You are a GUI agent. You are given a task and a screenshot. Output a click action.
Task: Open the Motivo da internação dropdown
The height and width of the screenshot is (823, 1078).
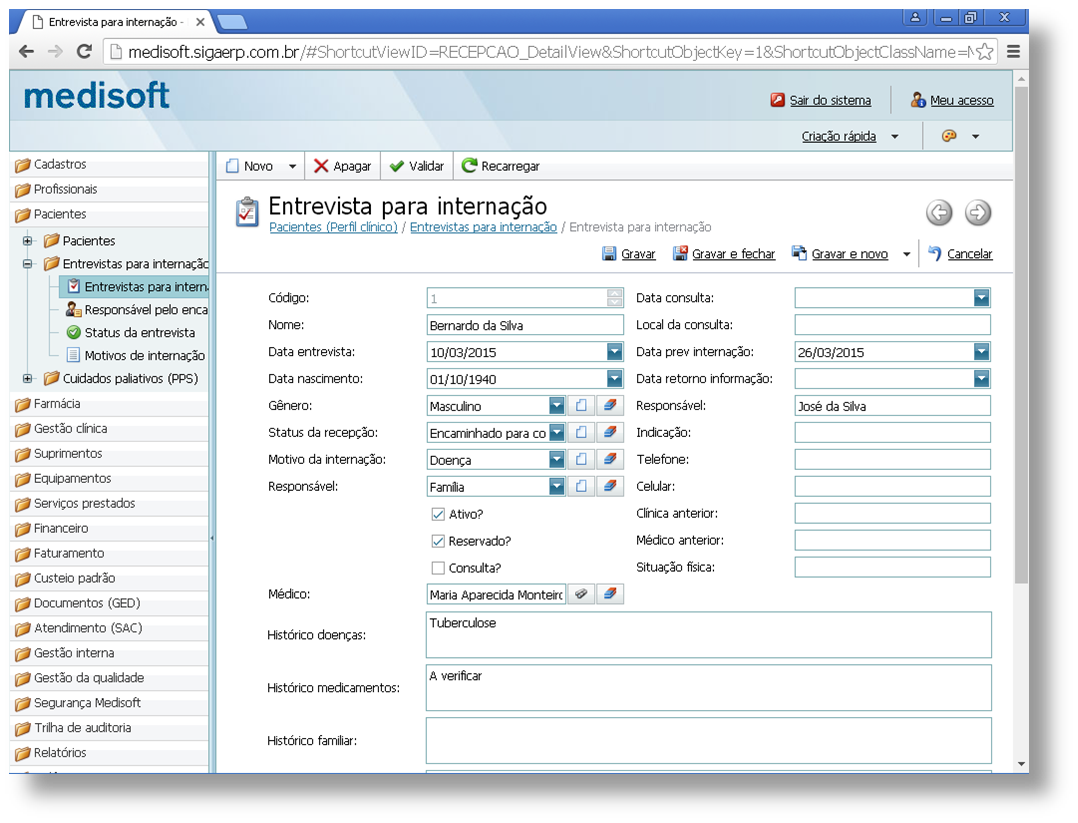[557, 459]
